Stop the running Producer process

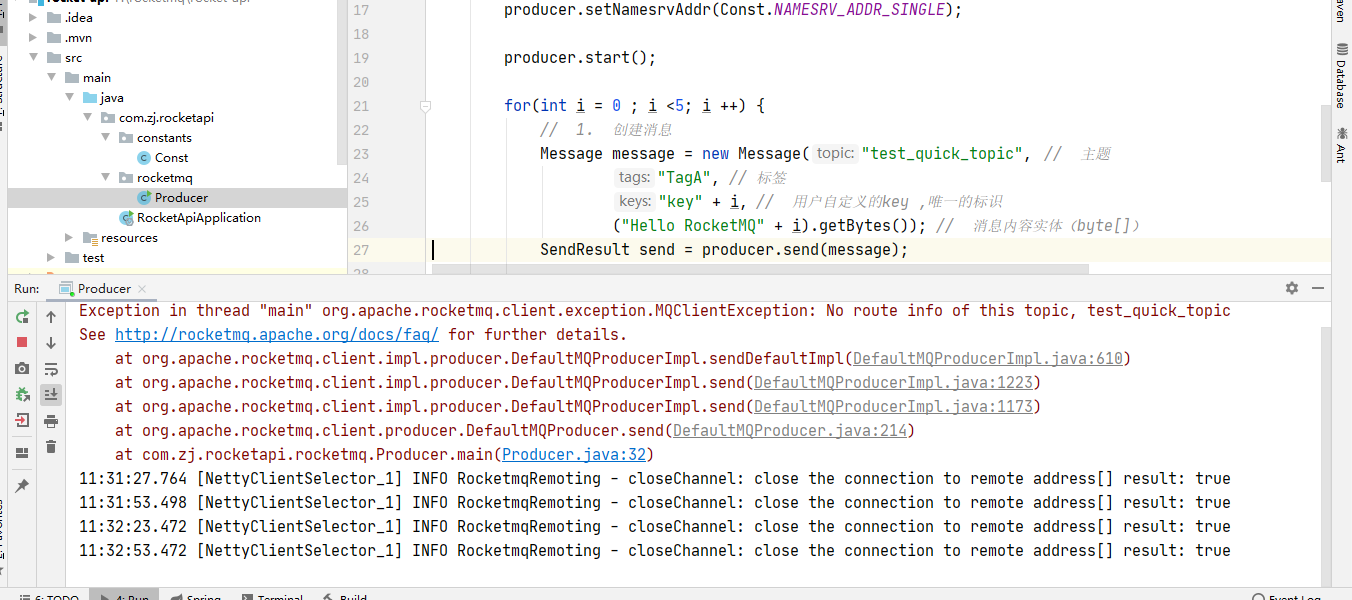22,343
